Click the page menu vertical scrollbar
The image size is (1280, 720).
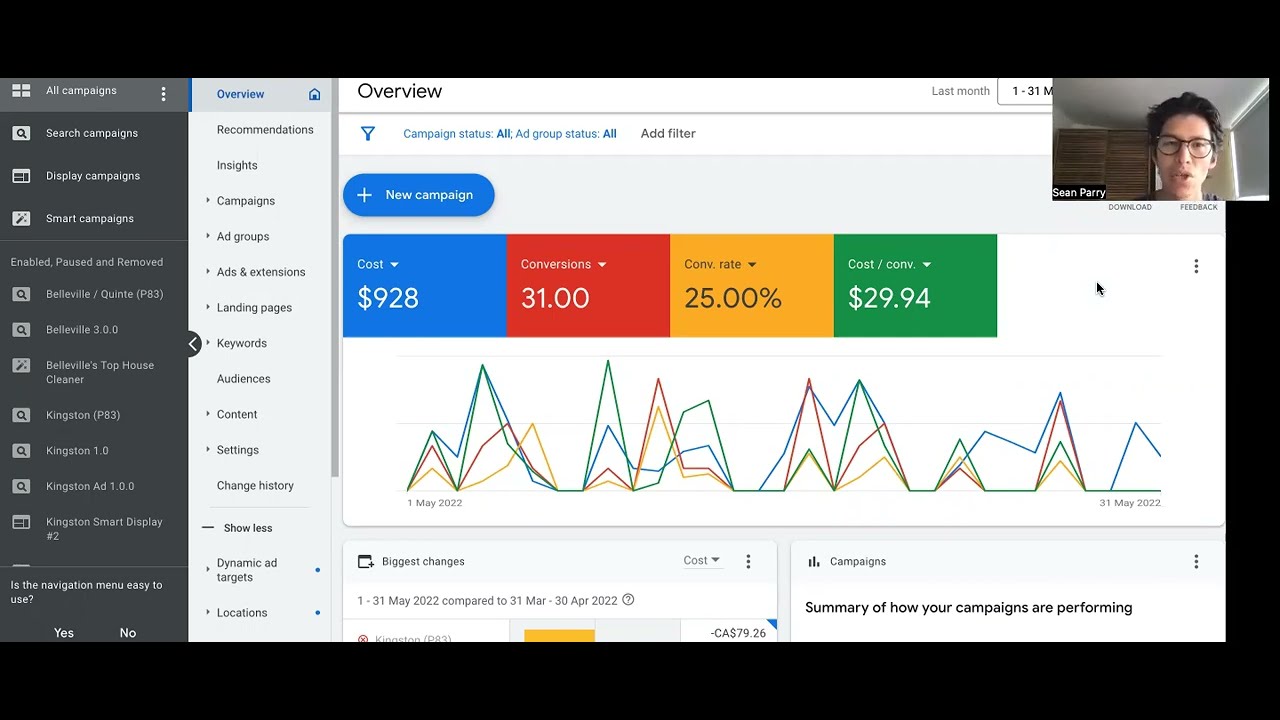[335, 280]
